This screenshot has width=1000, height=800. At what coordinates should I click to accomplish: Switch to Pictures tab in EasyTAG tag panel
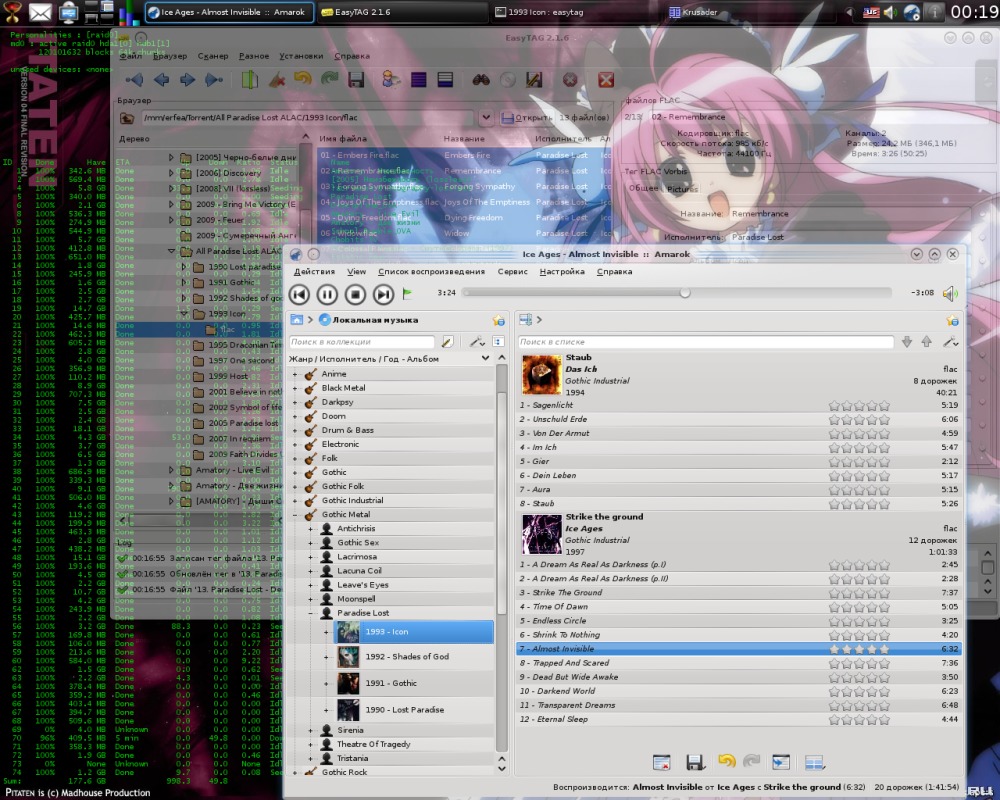[x=682, y=189]
